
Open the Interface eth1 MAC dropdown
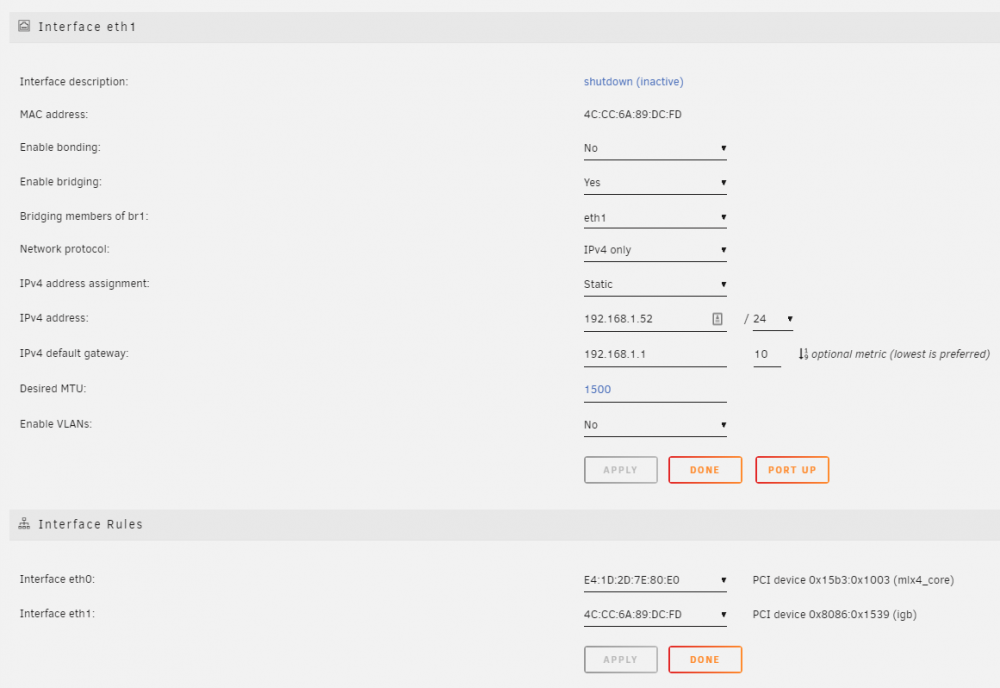tap(655, 615)
